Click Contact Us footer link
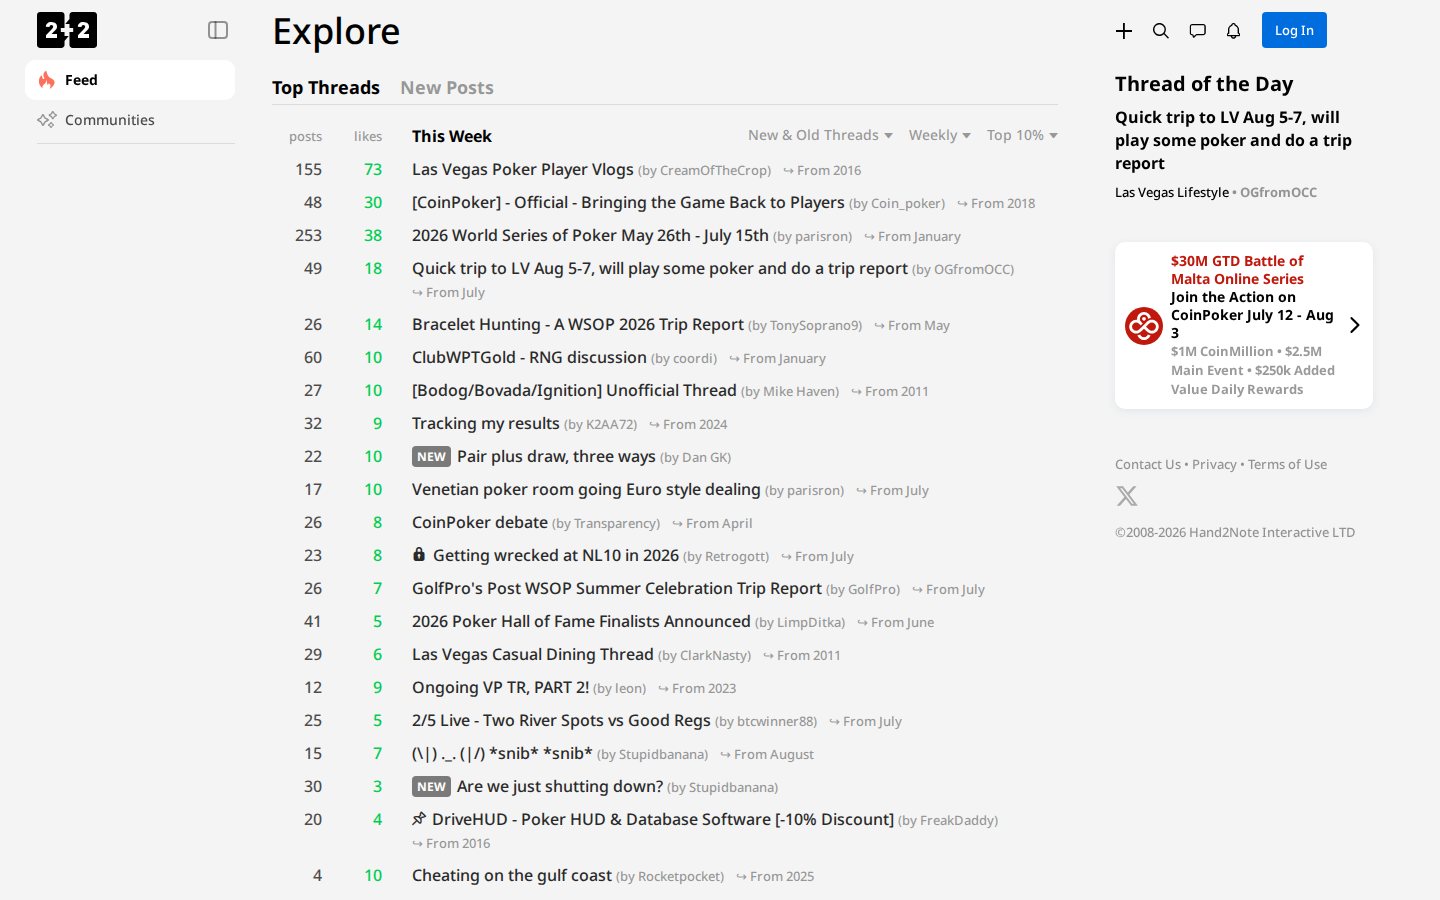 pyautogui.click(x=1147, y=464)
